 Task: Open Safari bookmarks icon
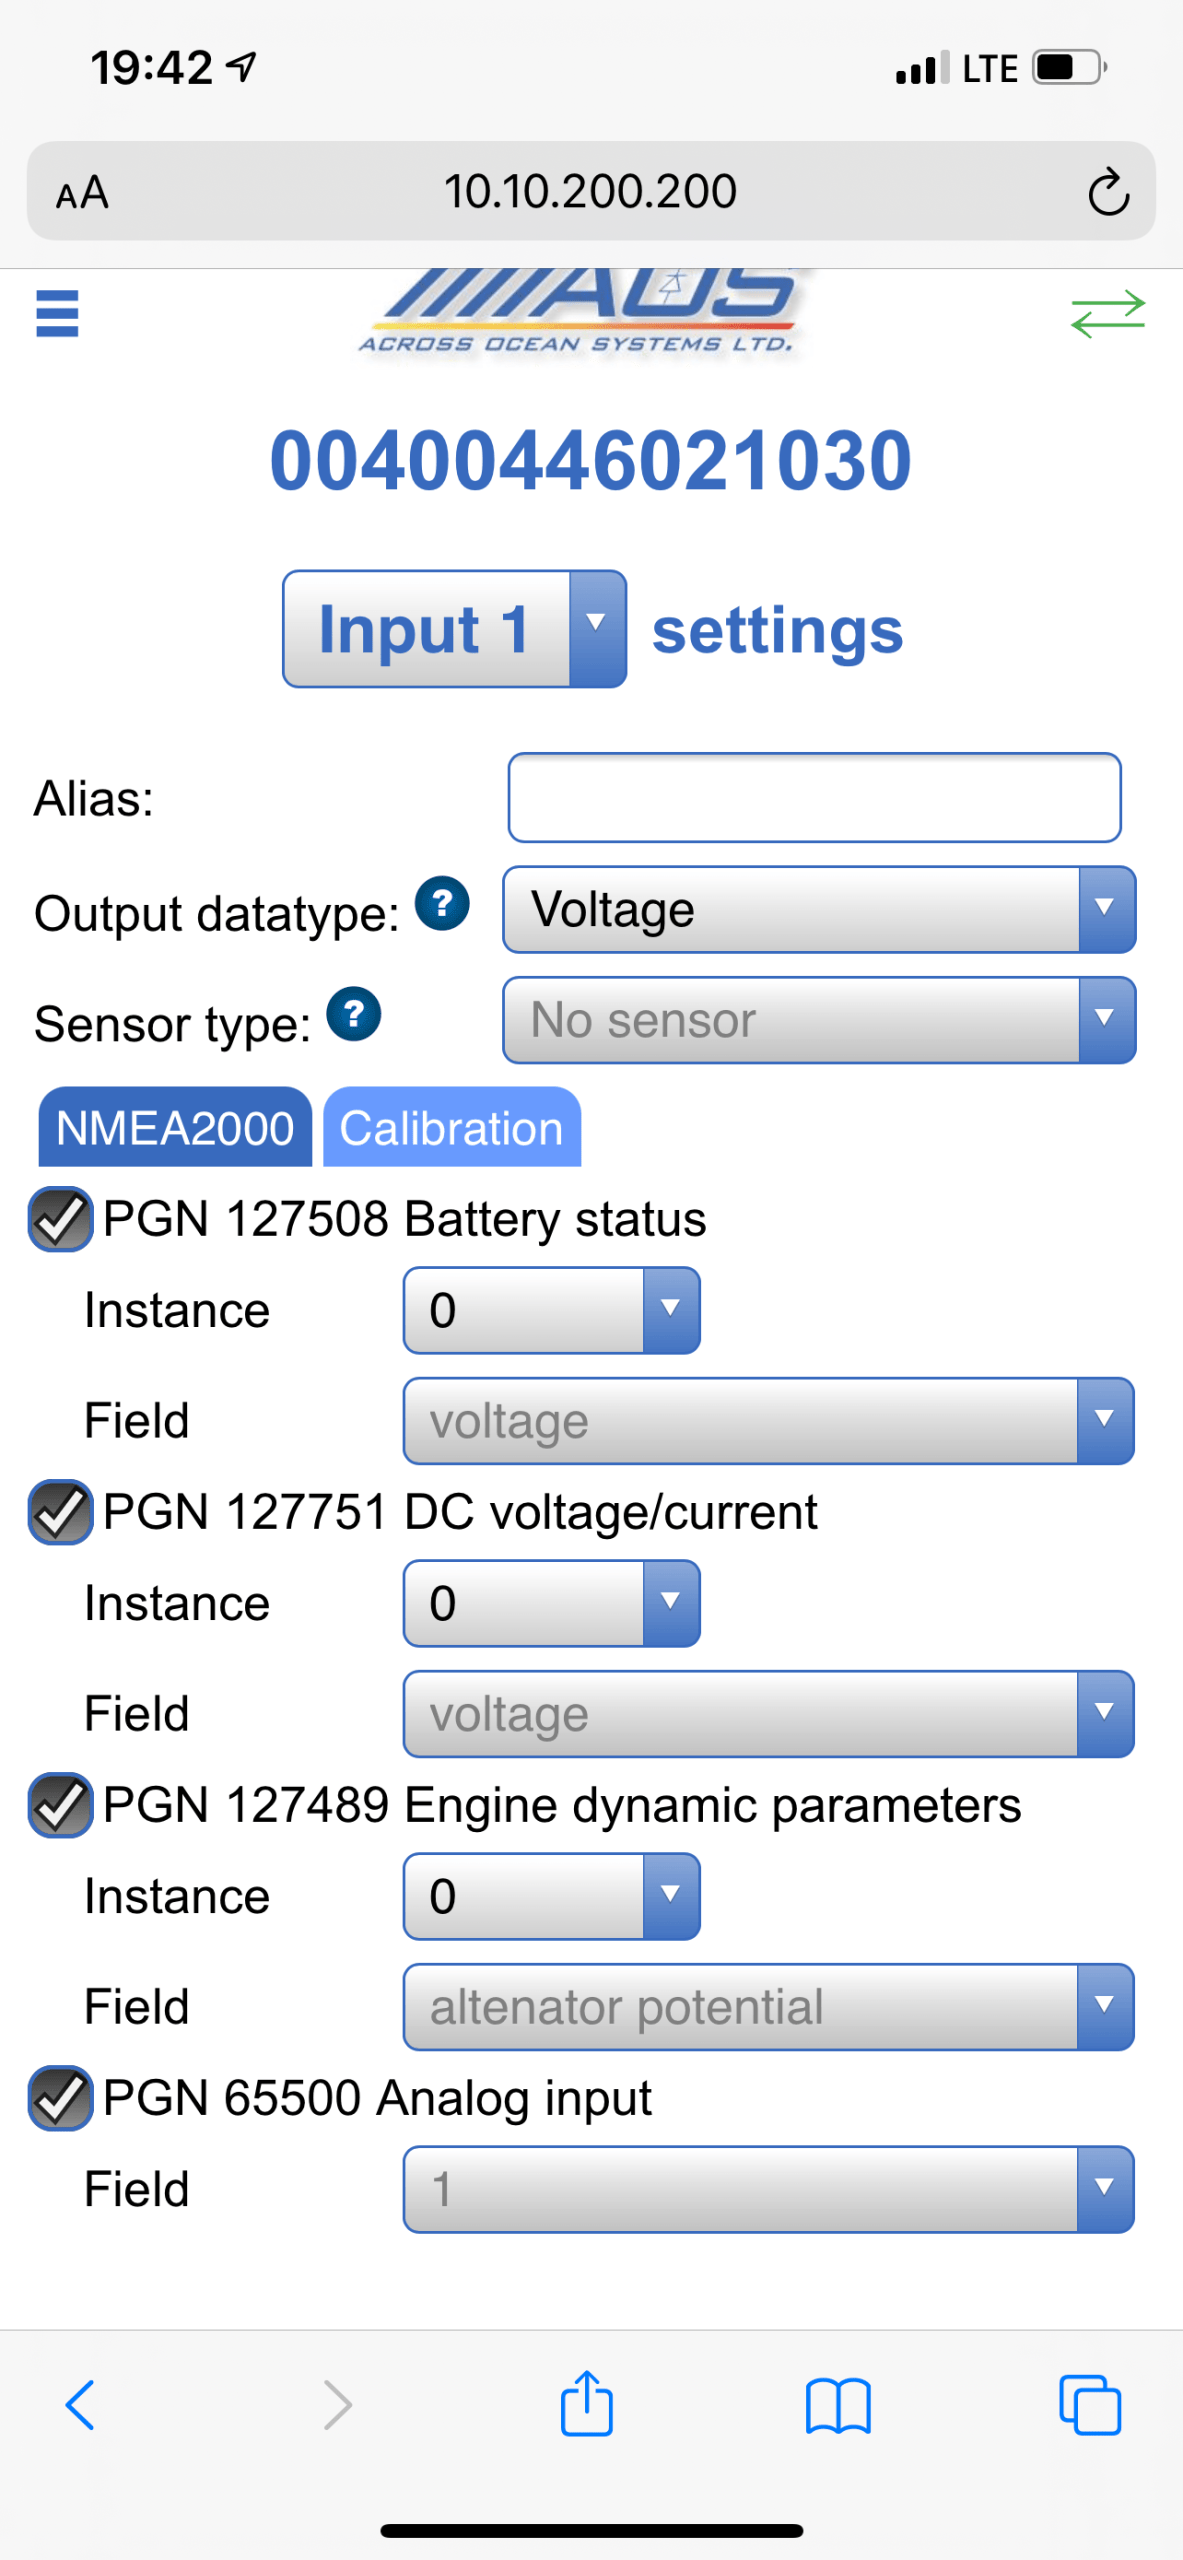(x=838, y=2405)
